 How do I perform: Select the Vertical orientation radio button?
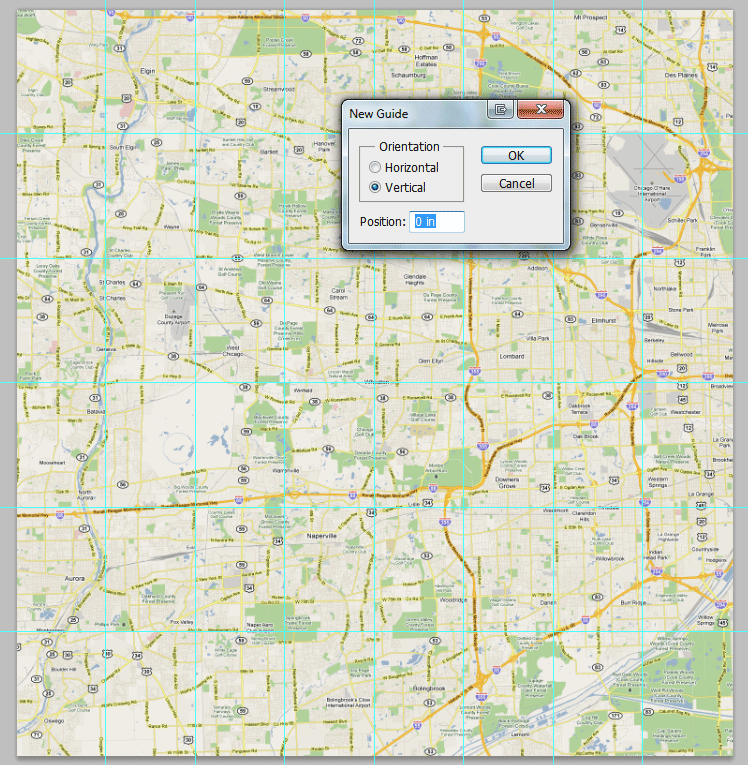(375, 187)
